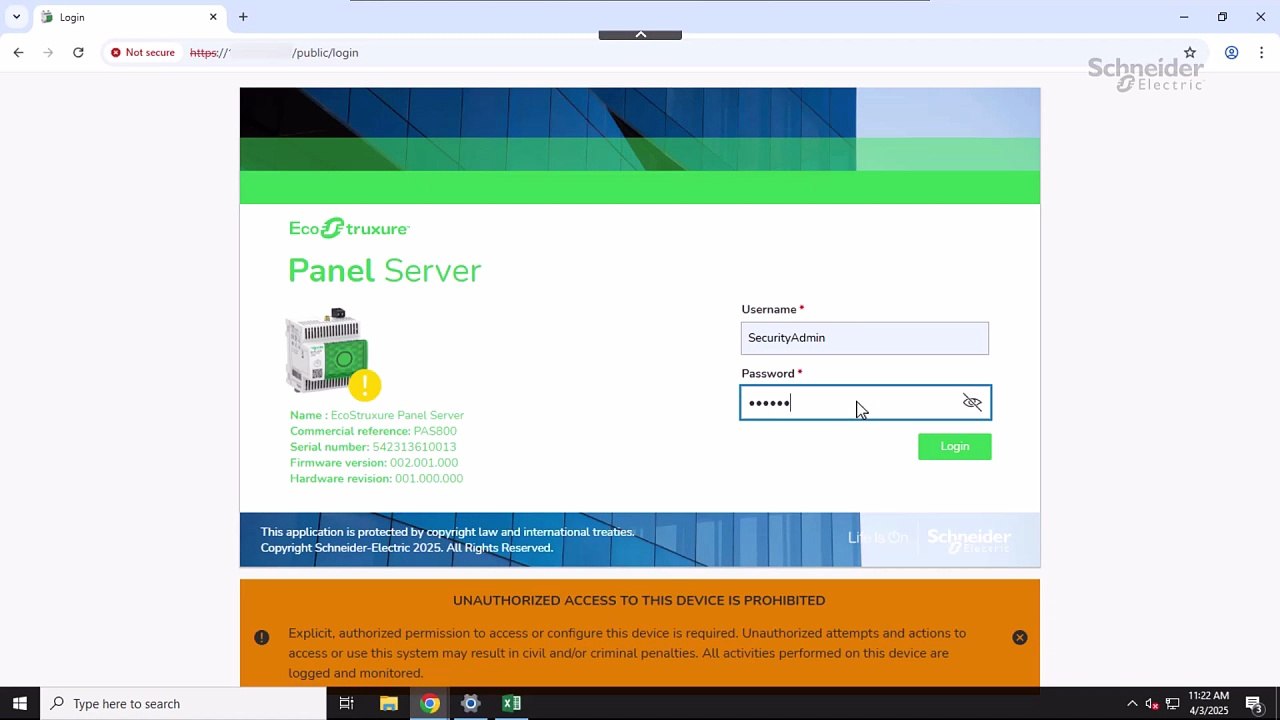Open the Chrome profile icon
This screenshot has height=720, width=1280.
(x=1232, y=52)
